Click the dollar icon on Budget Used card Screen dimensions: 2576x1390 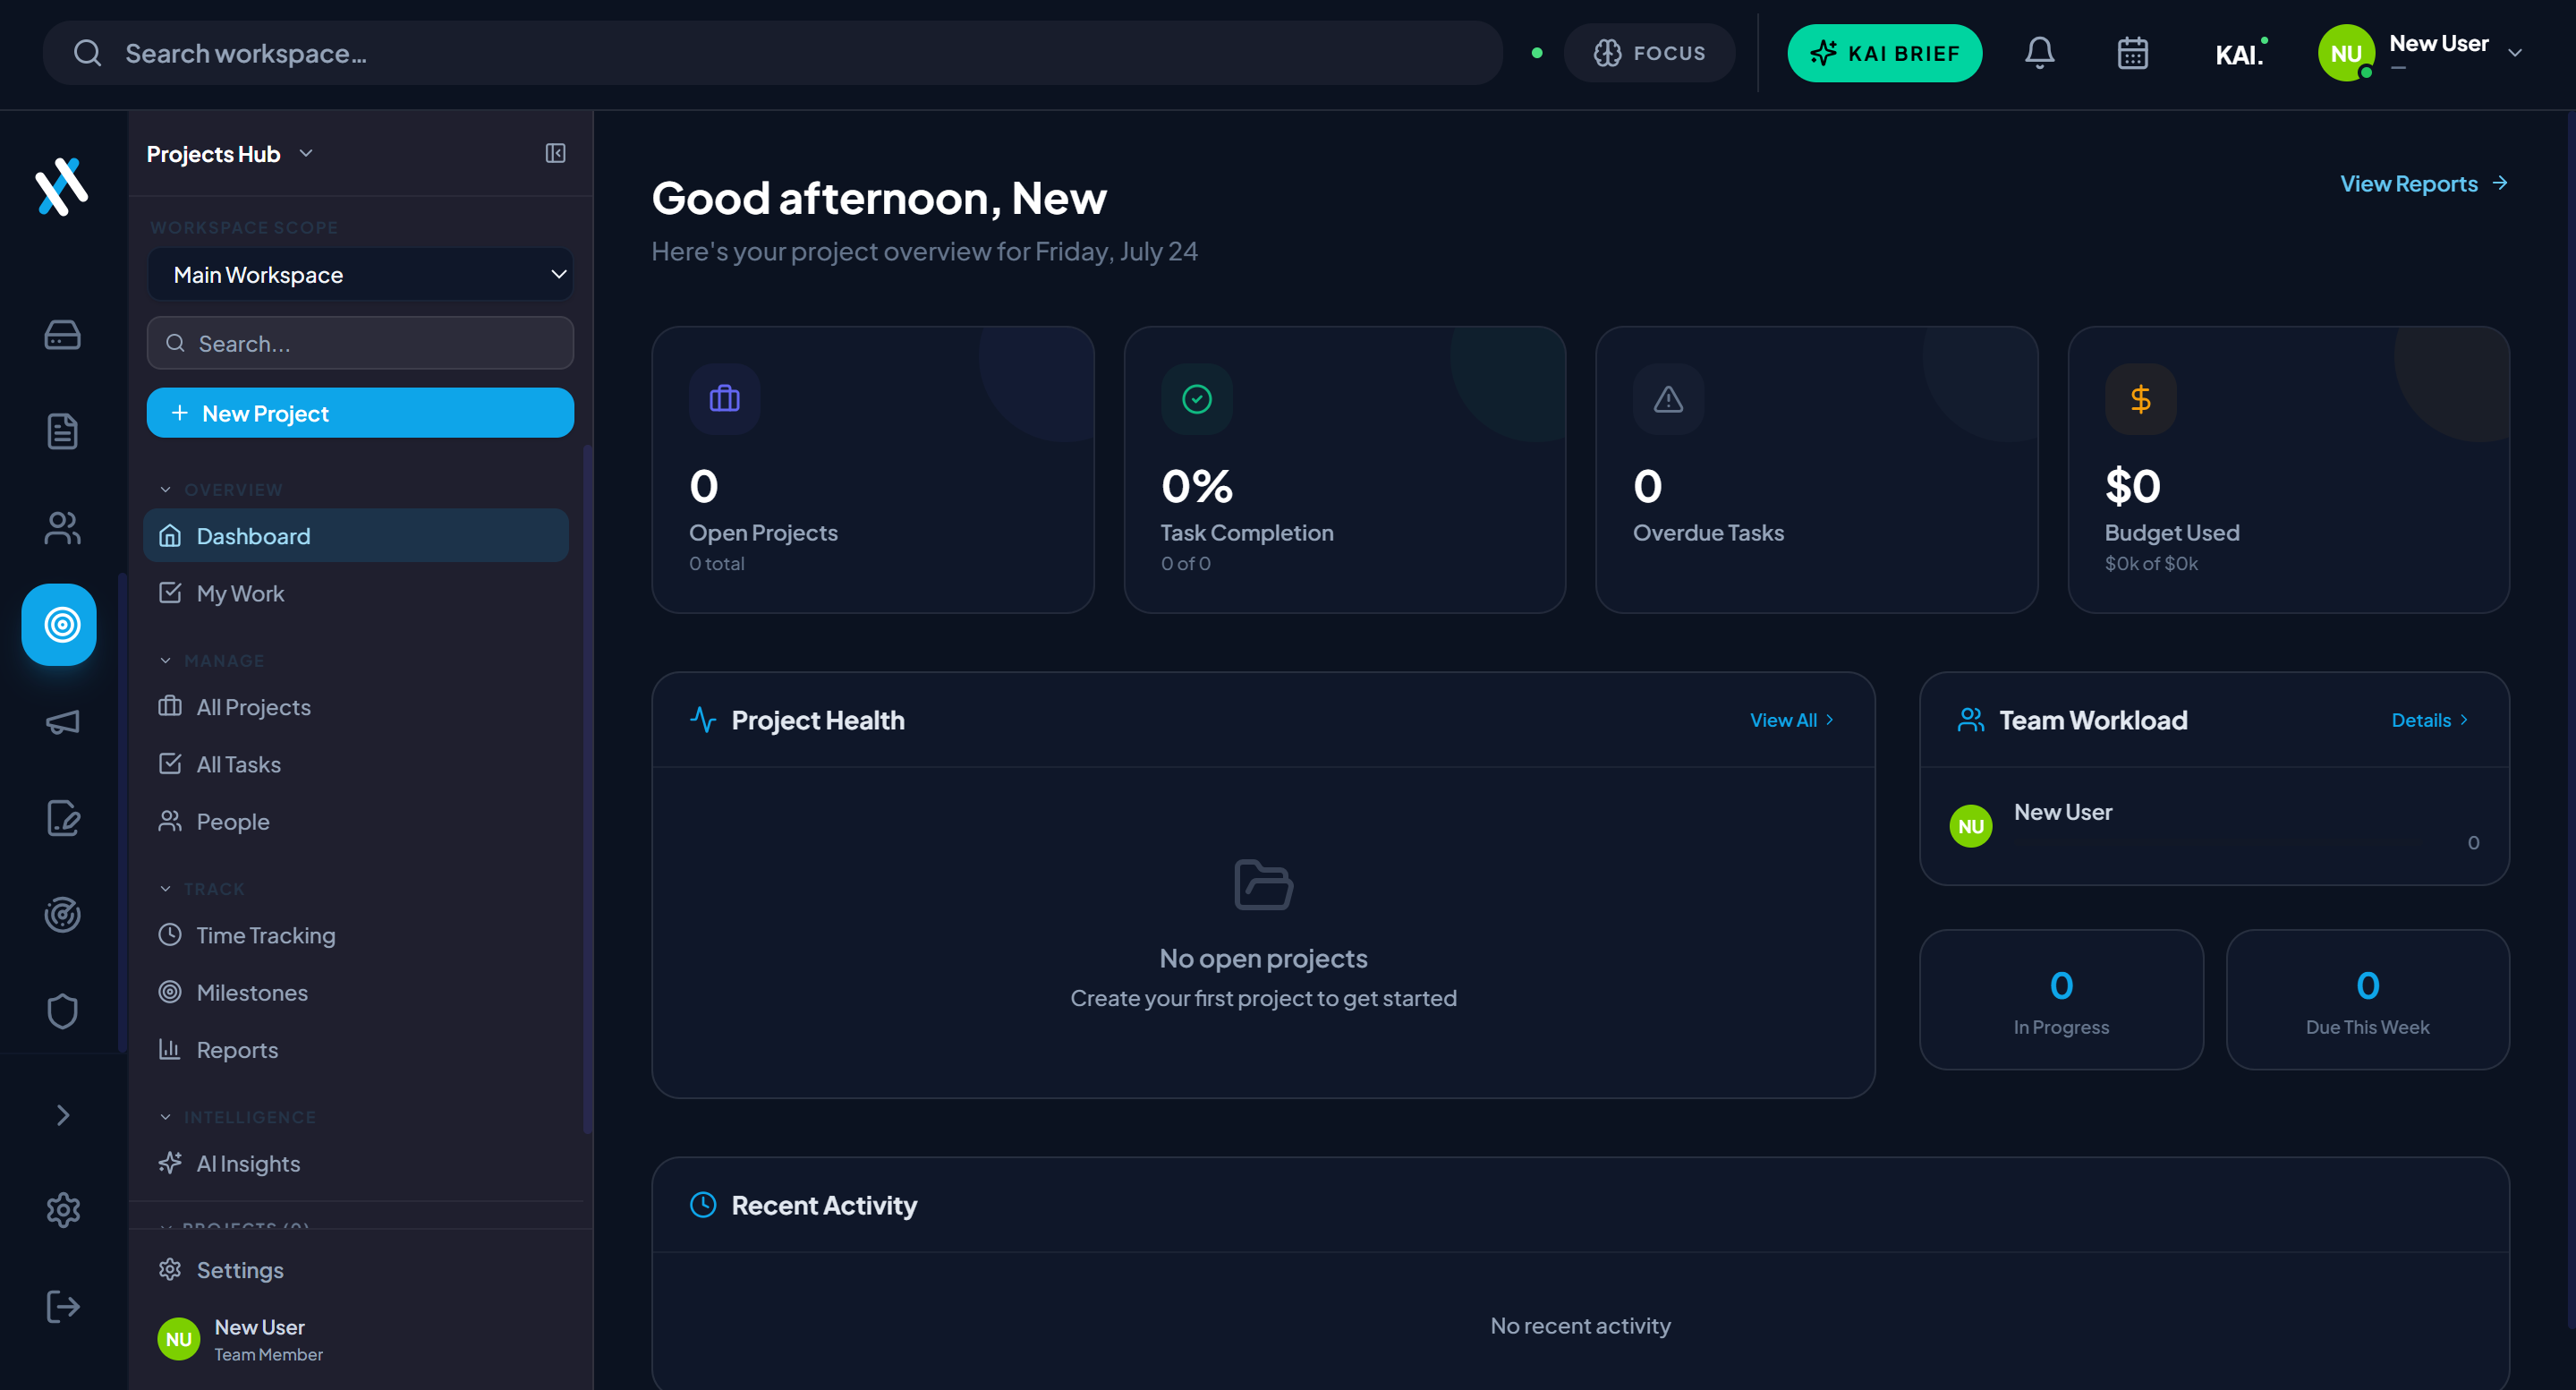(x=2140, y=399)
